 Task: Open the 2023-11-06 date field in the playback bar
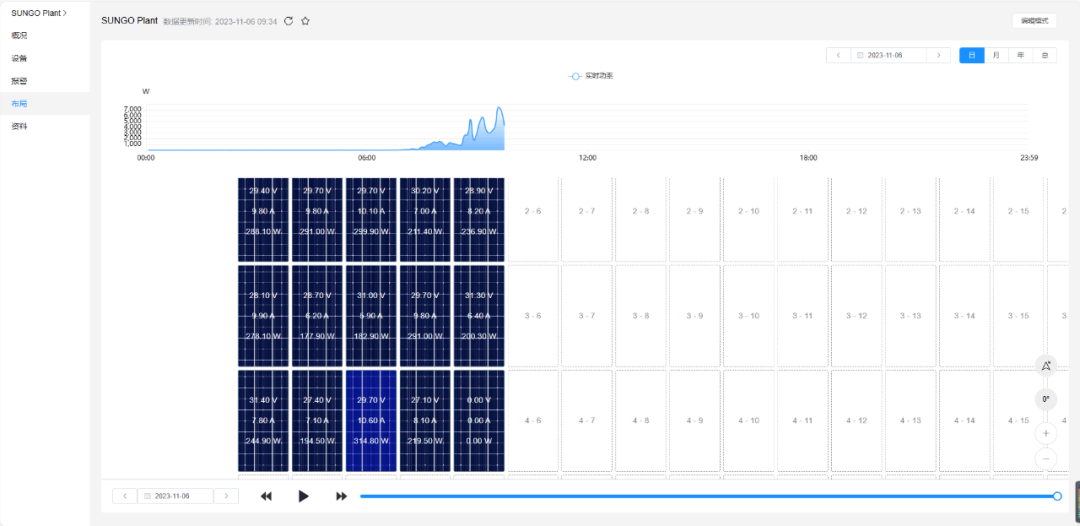[176, 496]
